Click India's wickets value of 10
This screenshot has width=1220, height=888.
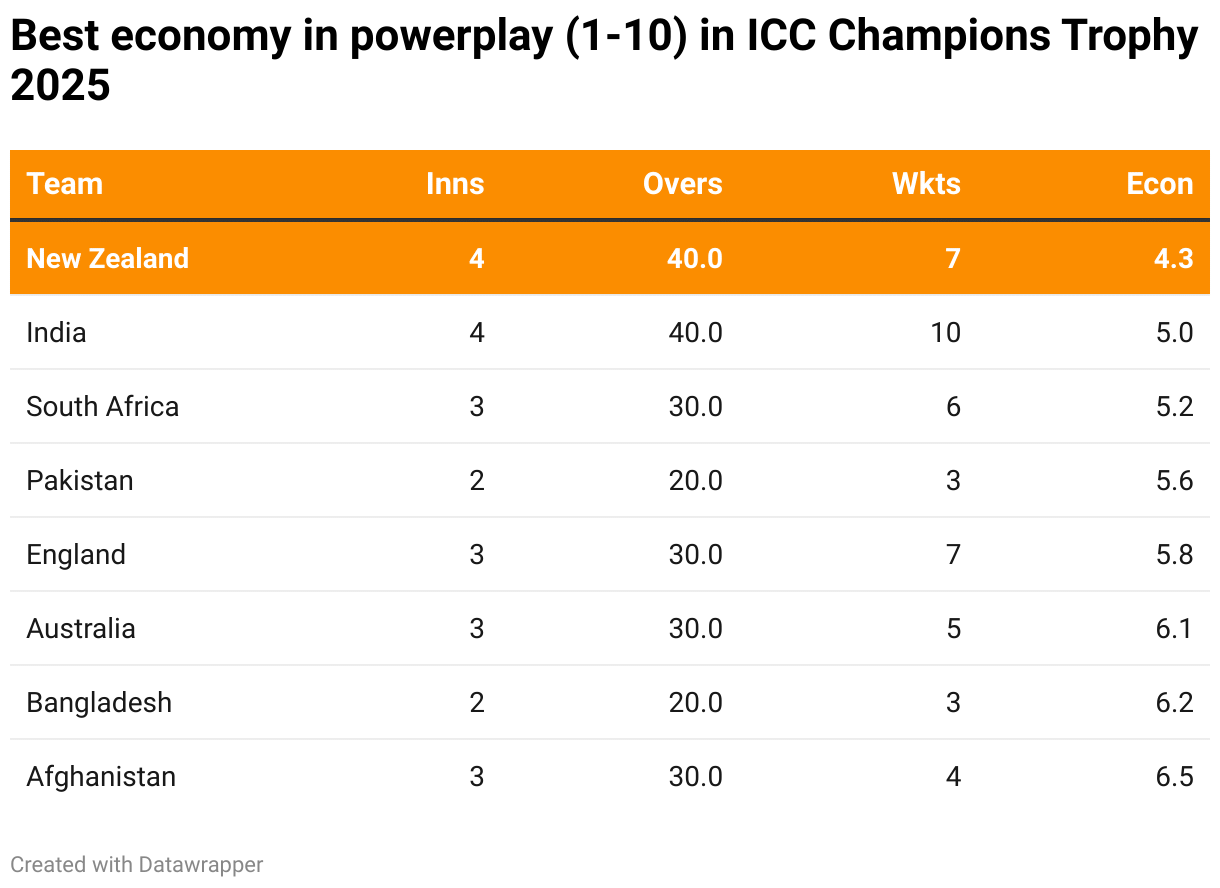tap(945, 332)
